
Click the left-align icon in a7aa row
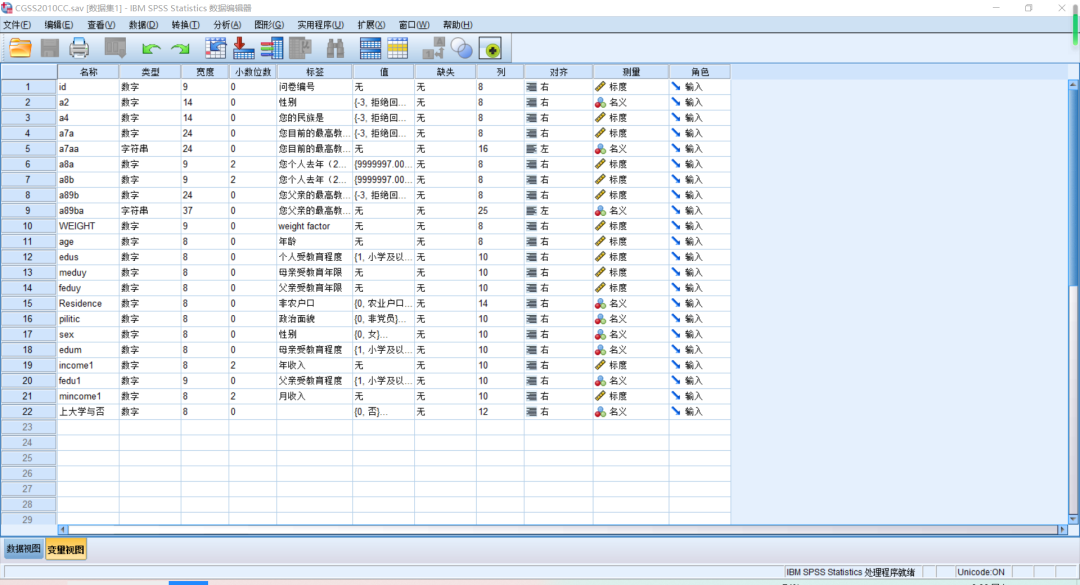[532, 149]
